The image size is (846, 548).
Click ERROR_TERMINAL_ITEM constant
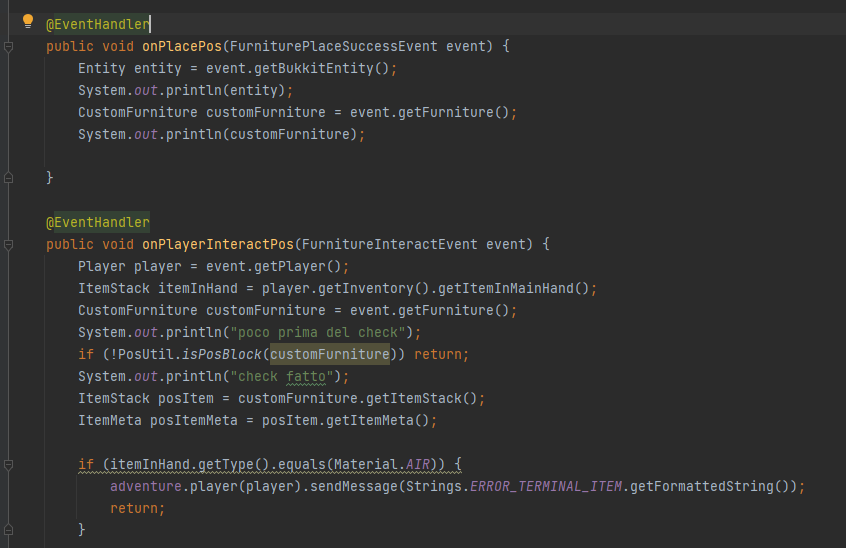coord(546,487)
